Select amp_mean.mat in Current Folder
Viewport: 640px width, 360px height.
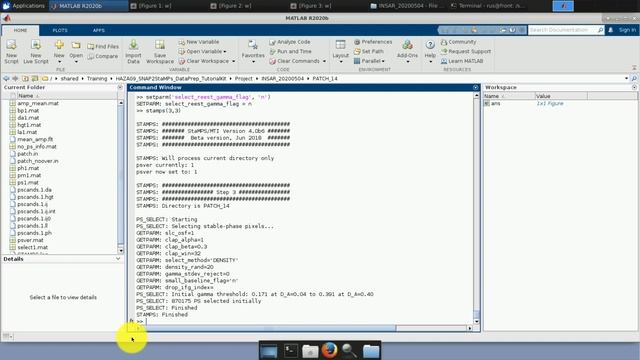pyautogui.click(x=38, y=104)
